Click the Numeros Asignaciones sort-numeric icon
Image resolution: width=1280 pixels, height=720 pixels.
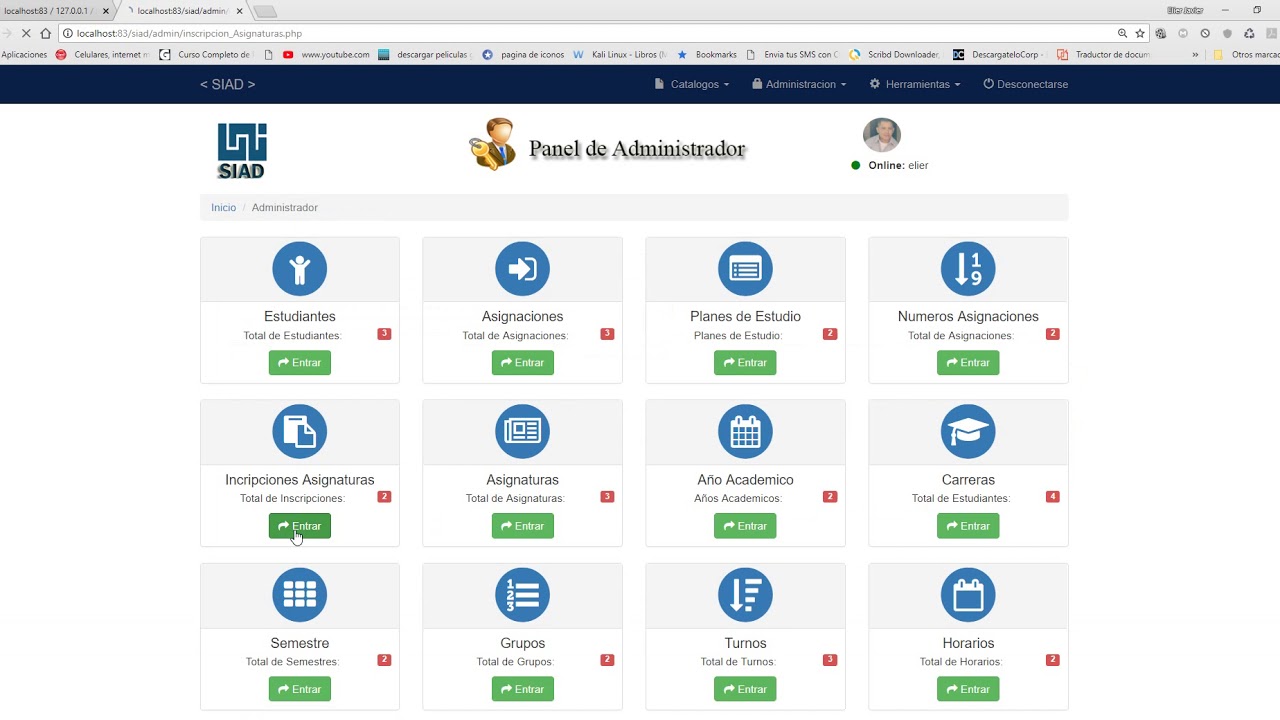(968, 269)
